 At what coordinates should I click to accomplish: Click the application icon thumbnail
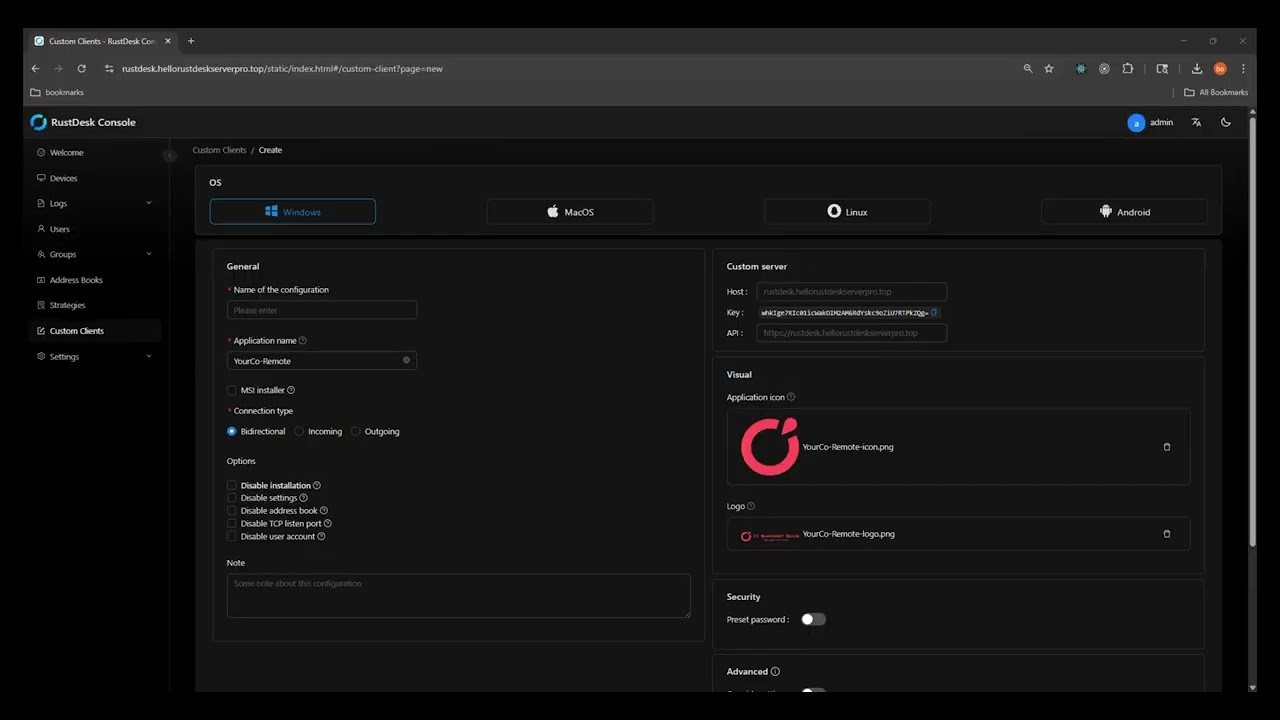point(770,447)
